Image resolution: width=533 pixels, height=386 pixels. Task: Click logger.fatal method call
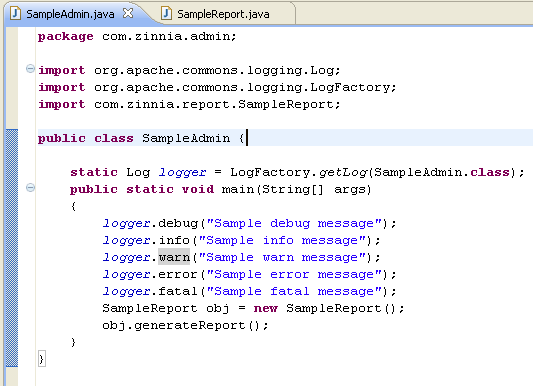click(x=150, y=292)
